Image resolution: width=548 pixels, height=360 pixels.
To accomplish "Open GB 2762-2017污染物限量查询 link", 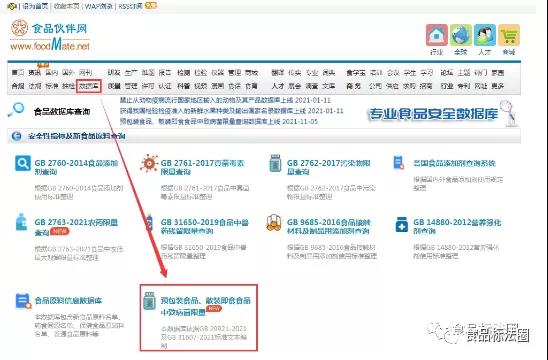I will coord(329,167).
